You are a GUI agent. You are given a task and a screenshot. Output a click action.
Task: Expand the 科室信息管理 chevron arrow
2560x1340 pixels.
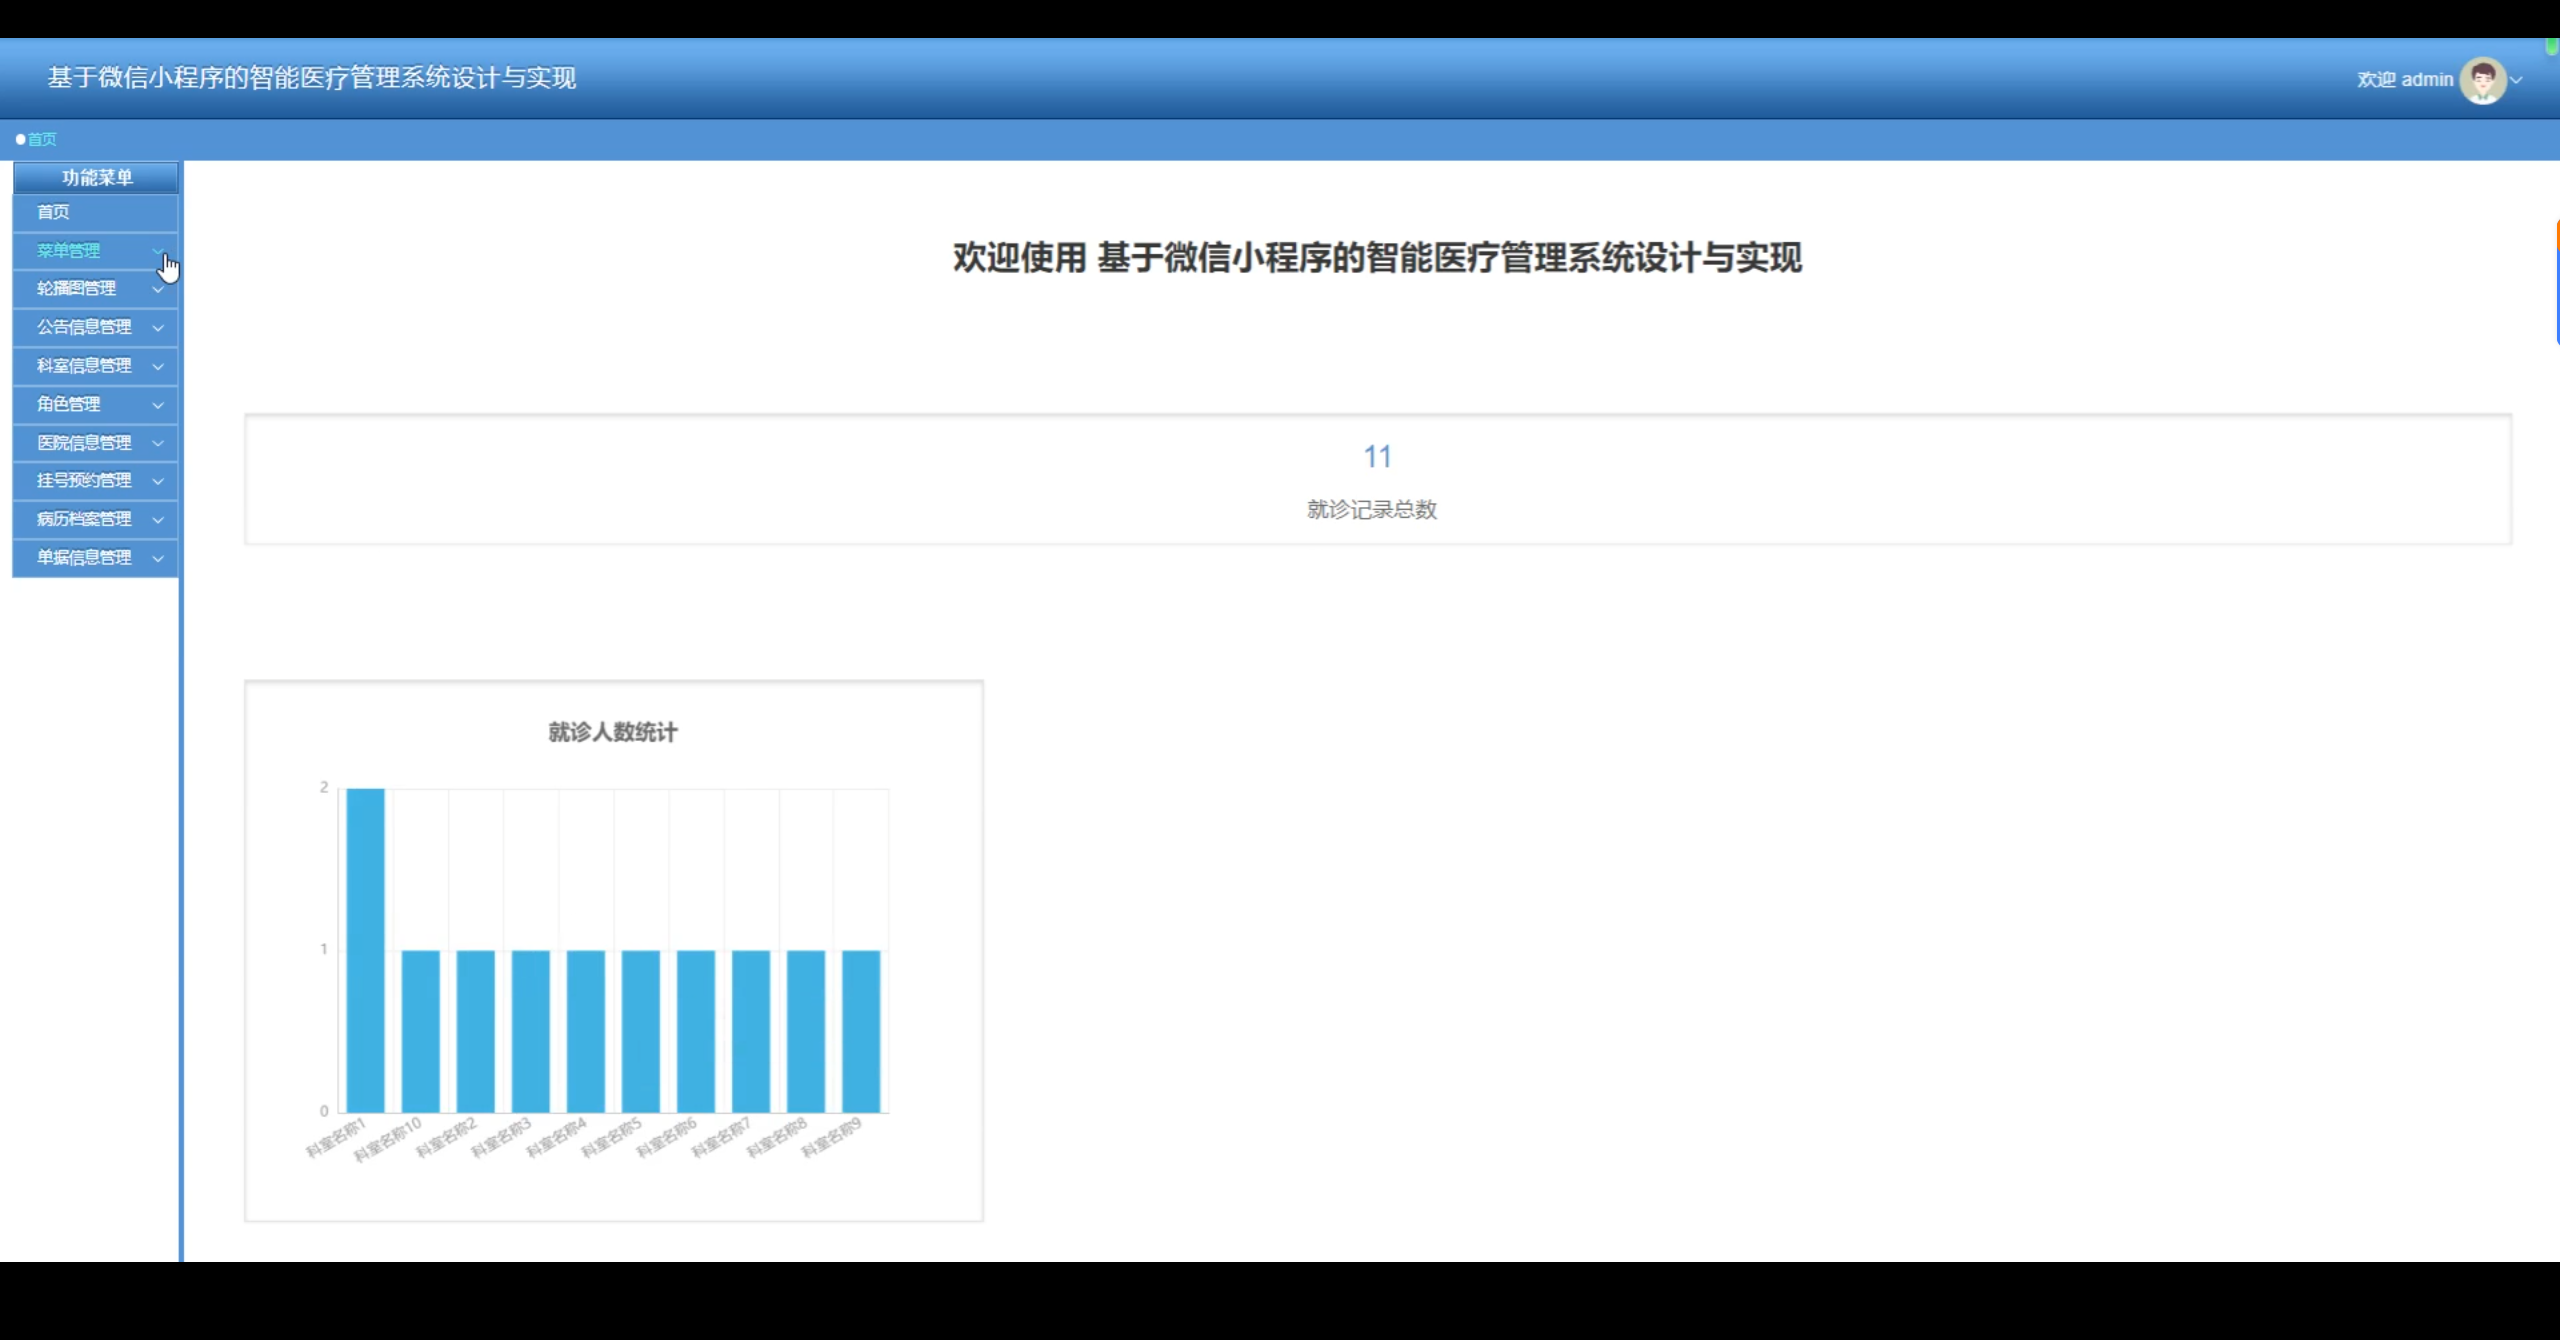click(157, 366)
